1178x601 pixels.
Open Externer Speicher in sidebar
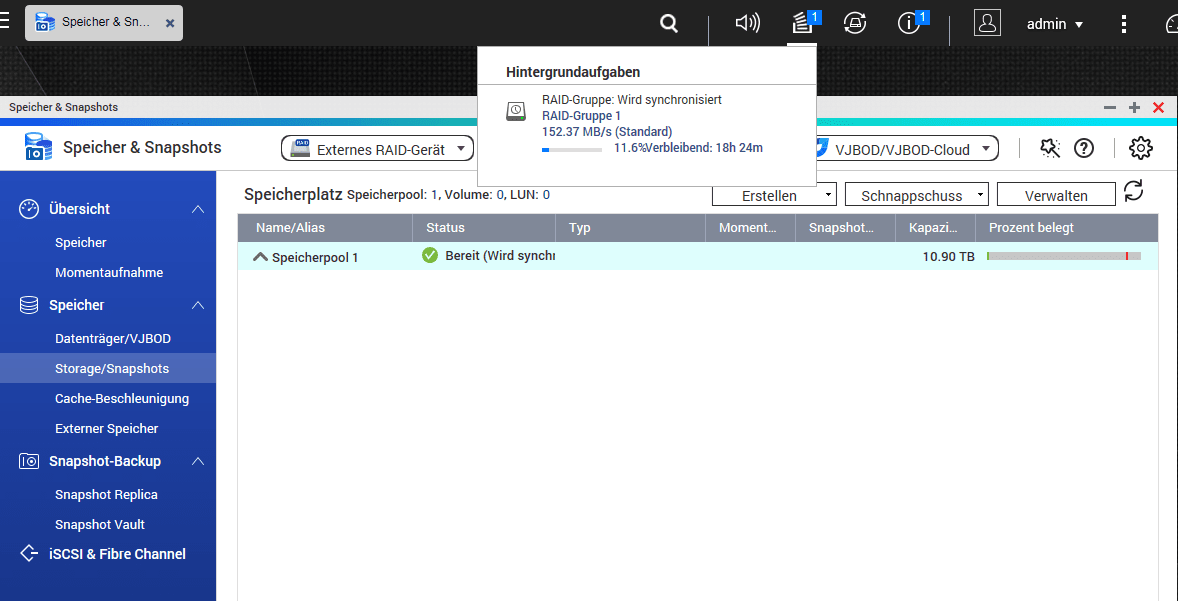tap(107, 429)
